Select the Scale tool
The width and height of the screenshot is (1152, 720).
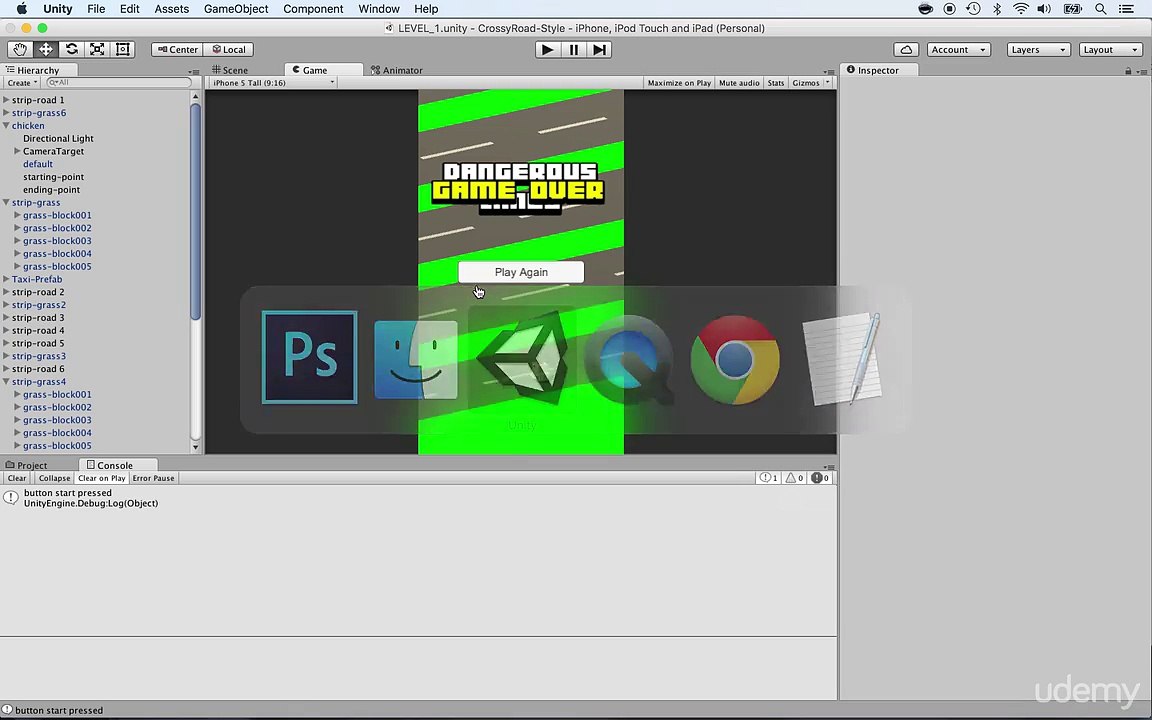(x=97, y=49)
